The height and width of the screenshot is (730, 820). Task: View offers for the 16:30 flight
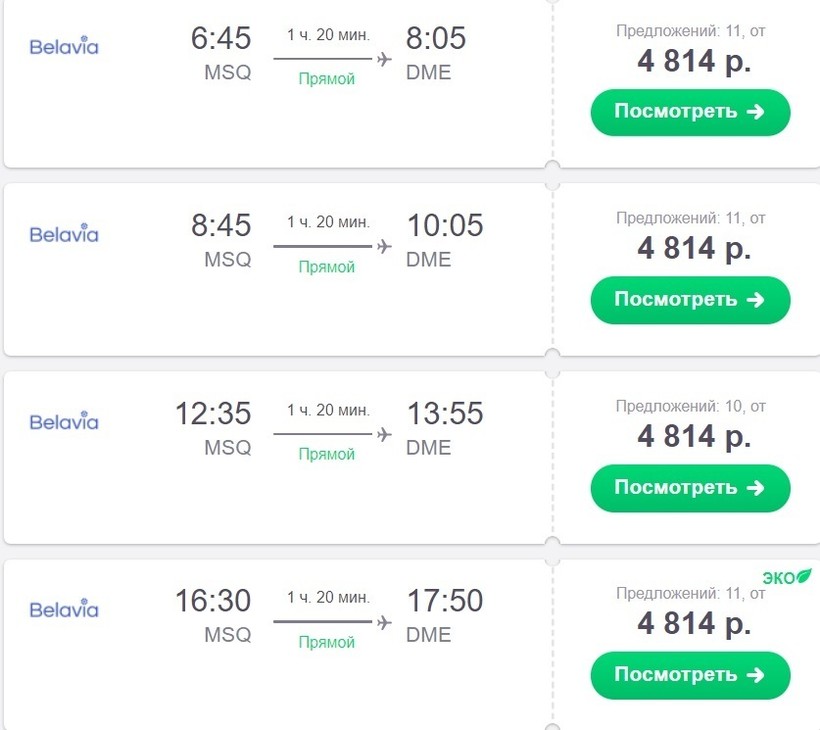tap(690, 675)
